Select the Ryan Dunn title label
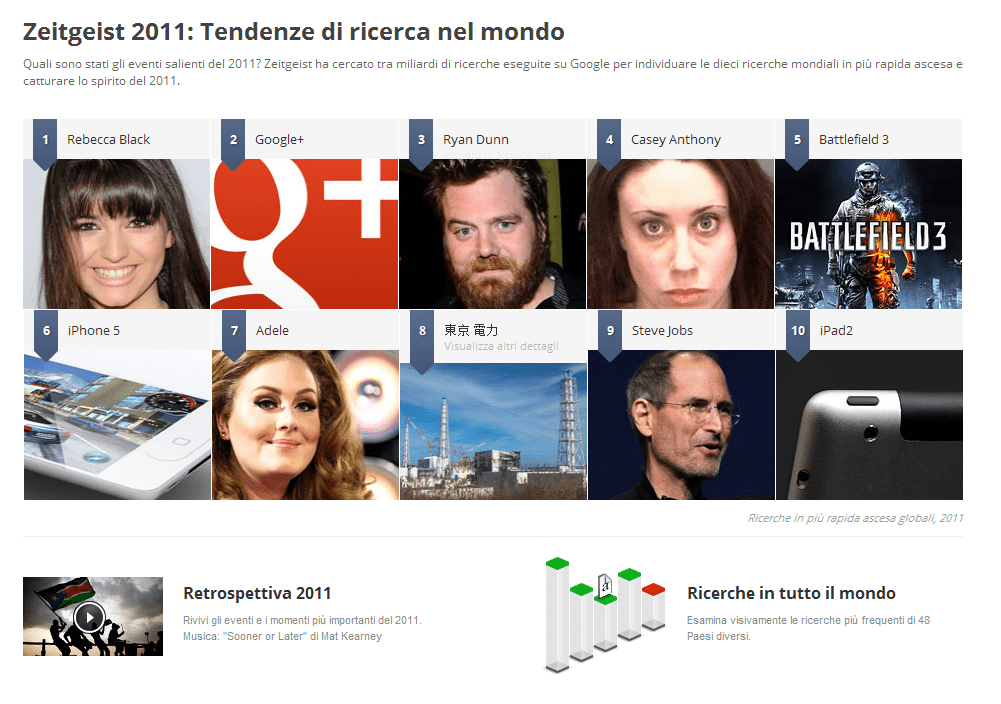 click(476, 139)
